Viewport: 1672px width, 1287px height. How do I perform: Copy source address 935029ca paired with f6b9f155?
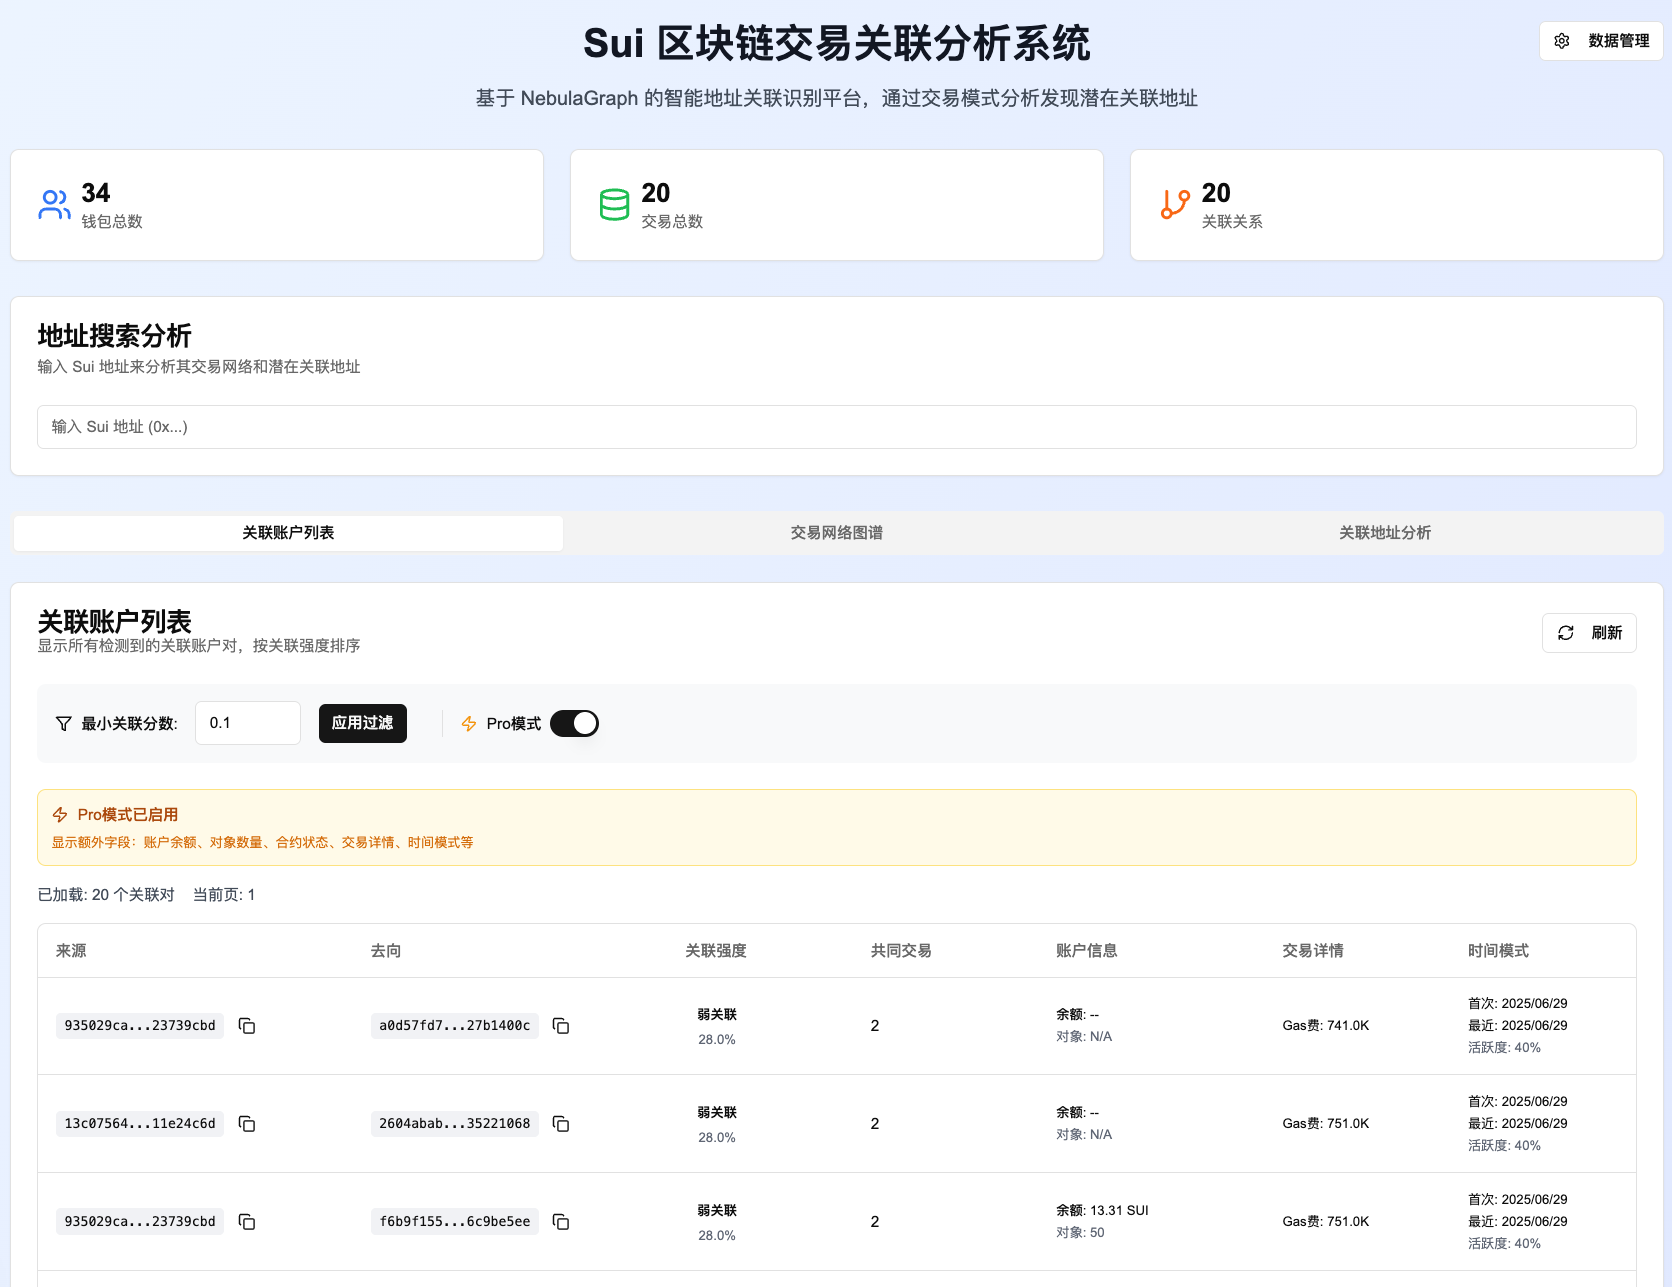(247, 1222)
